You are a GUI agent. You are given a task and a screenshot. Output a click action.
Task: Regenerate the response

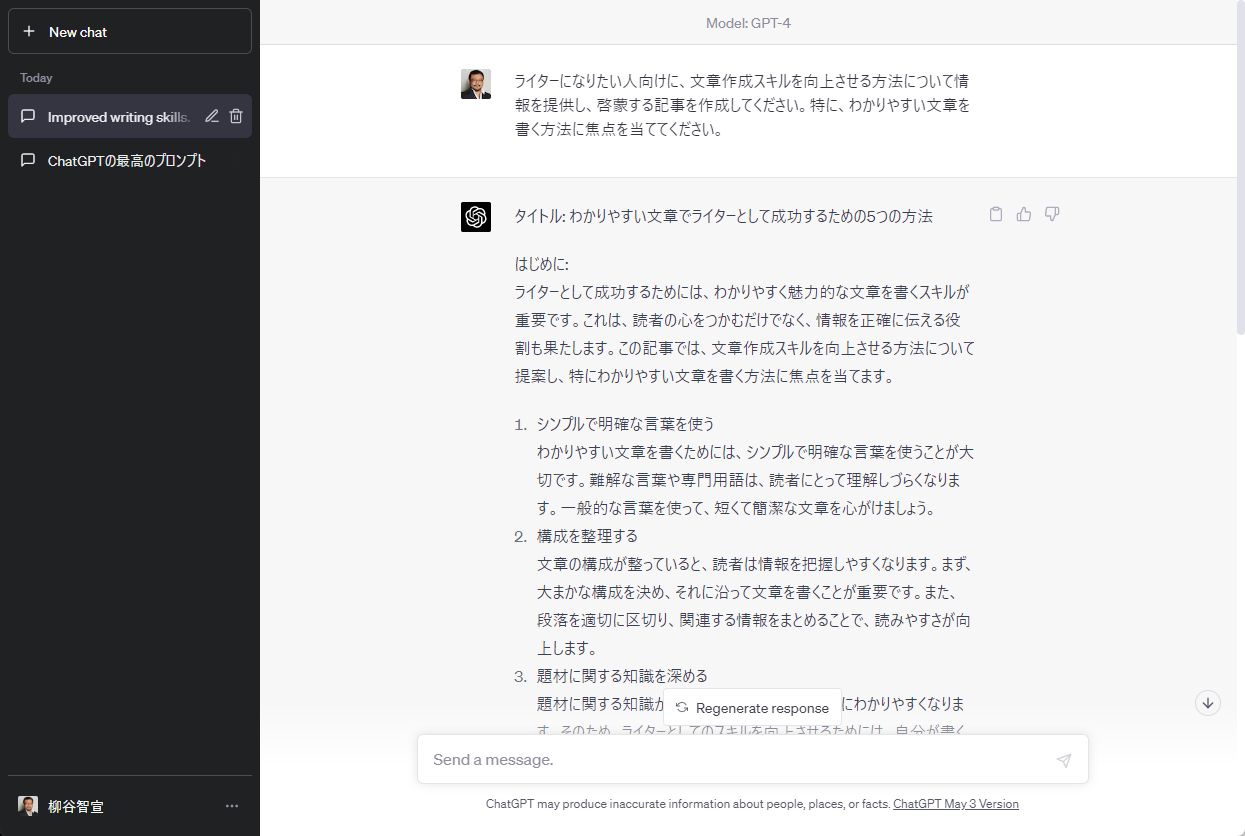[751, 707]
